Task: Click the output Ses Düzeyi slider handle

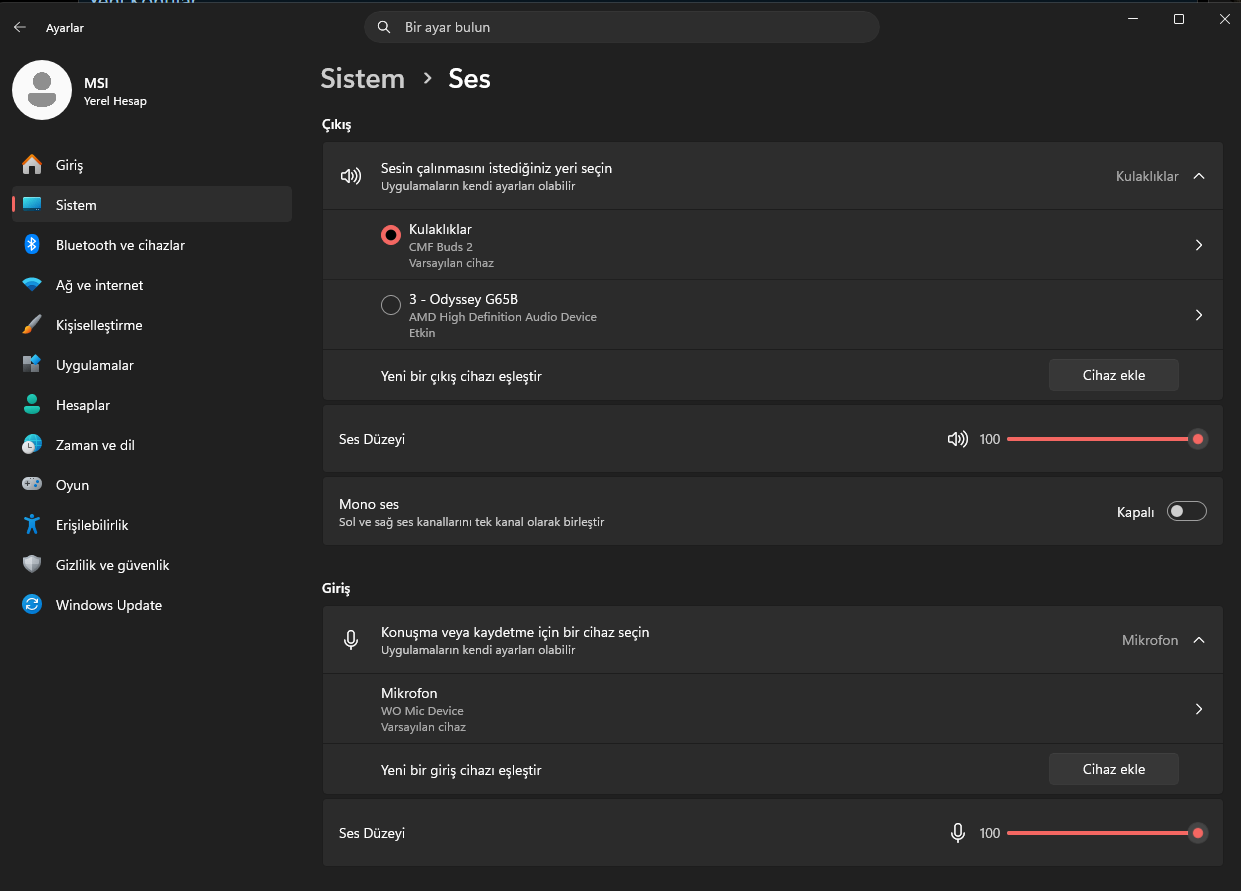Action: pos(1197,439)
